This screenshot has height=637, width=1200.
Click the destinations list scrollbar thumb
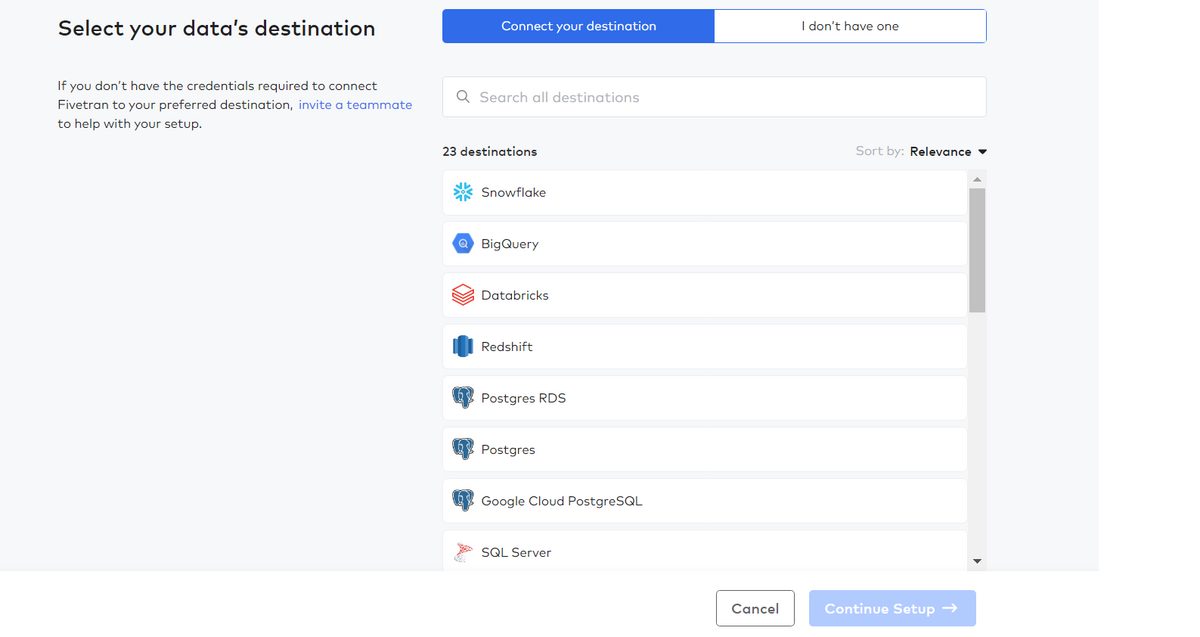pos(977,250)
